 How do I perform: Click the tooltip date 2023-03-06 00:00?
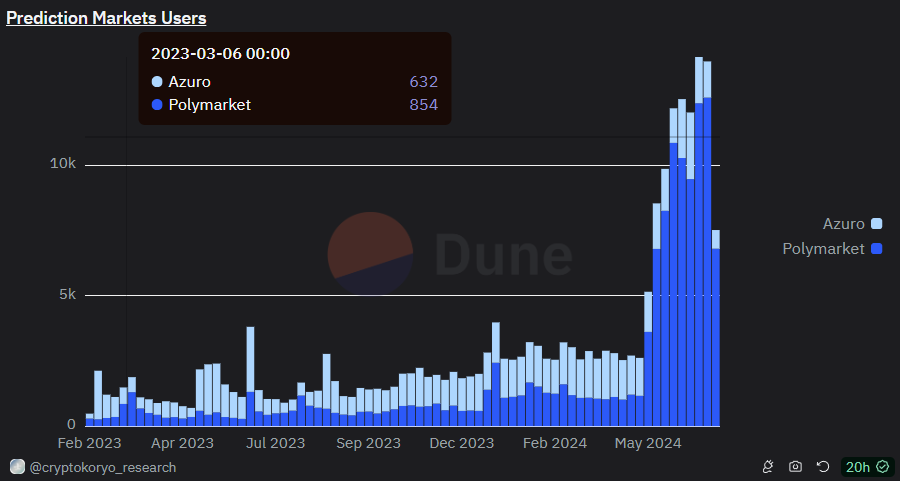click(220, 53)
